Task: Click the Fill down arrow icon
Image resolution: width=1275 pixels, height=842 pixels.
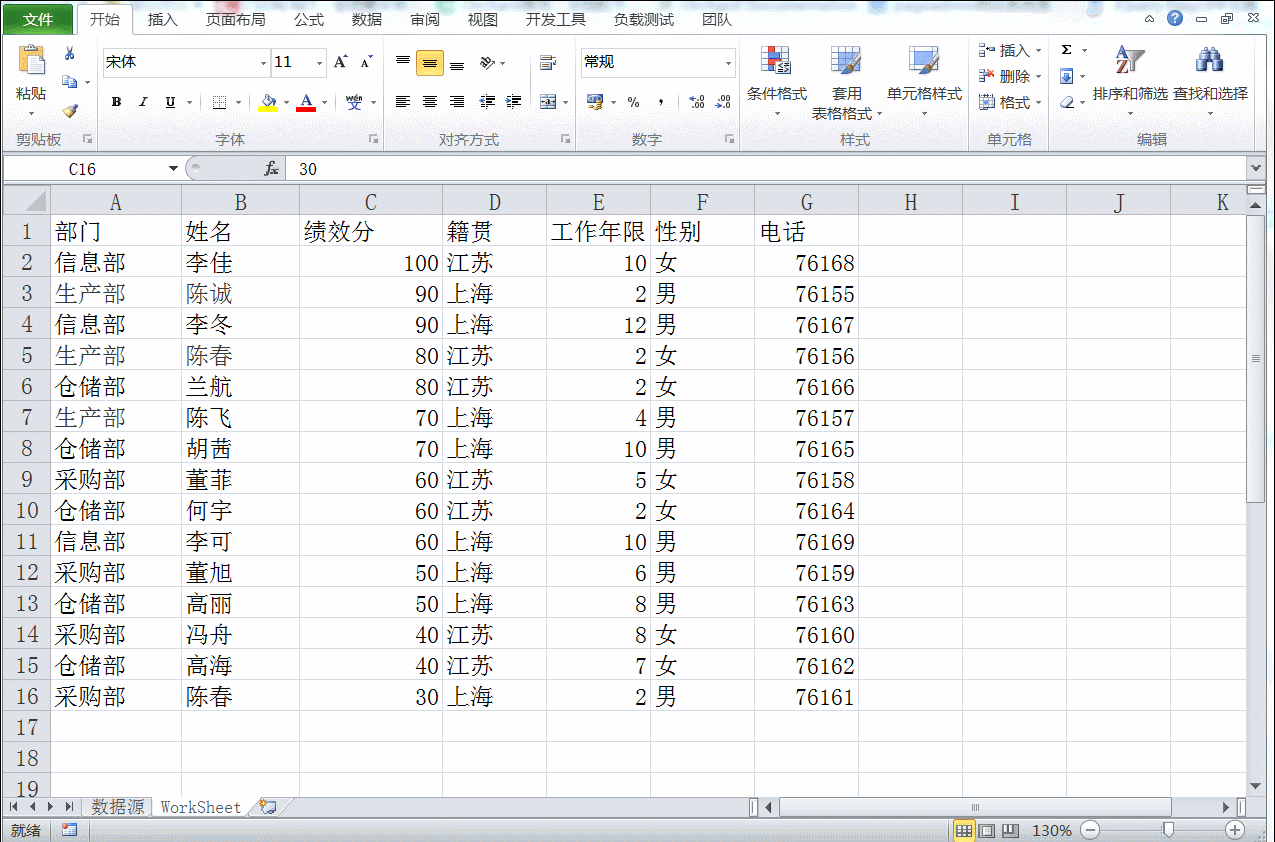Action: pos(1067,76)
